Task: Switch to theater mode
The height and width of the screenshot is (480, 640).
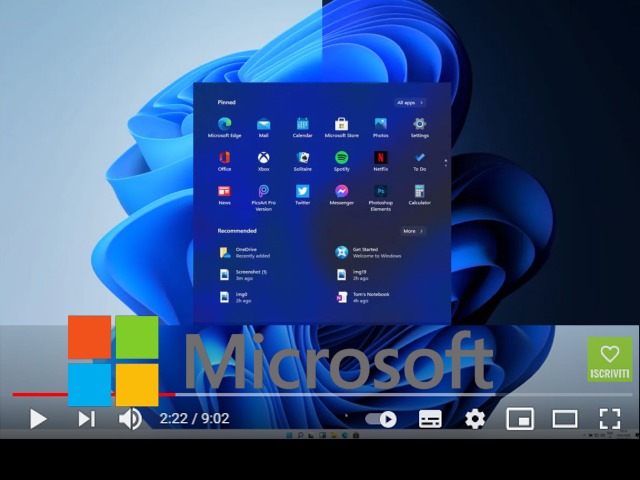Action: click(565, 419)
